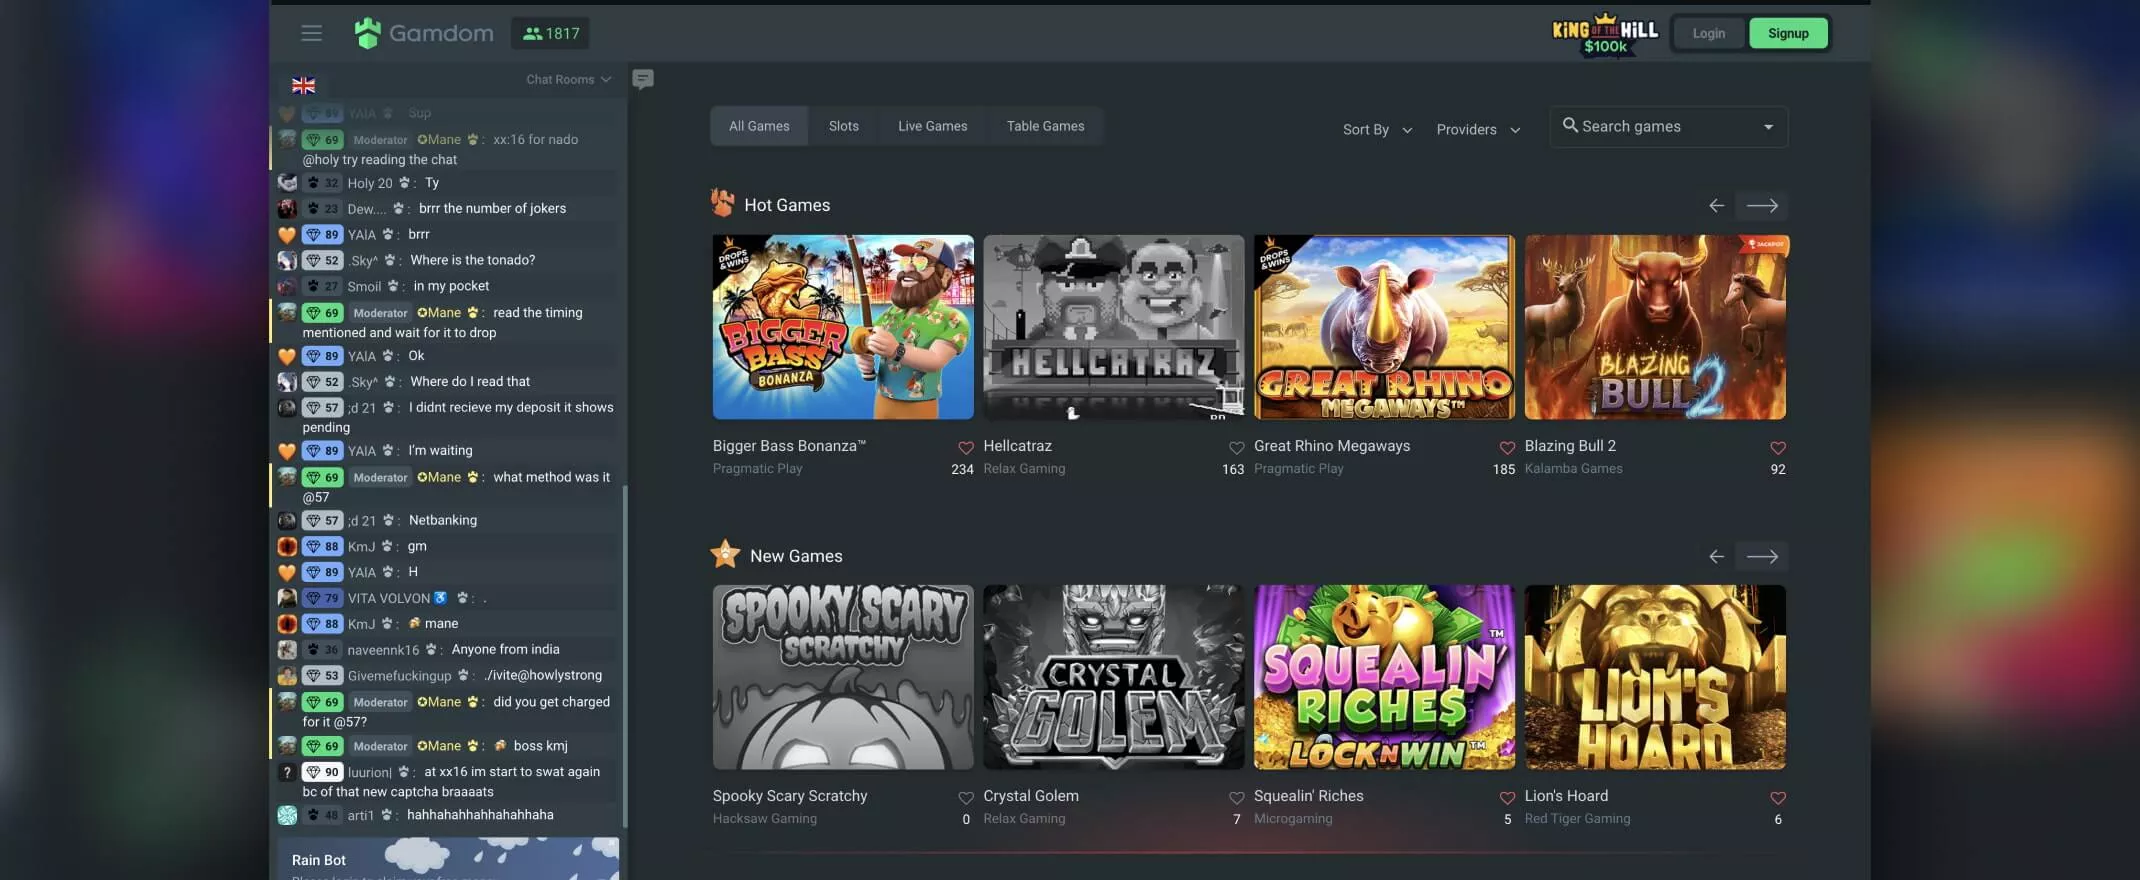Show the 1817 online users counter
This screenshot has height=880, width=2140.
coord(551,33)
